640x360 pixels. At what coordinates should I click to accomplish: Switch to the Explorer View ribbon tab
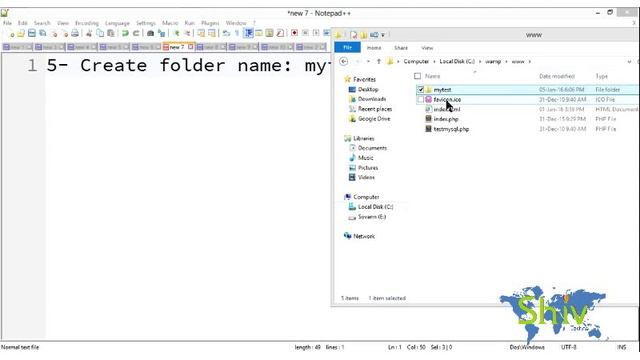(427, 48)
